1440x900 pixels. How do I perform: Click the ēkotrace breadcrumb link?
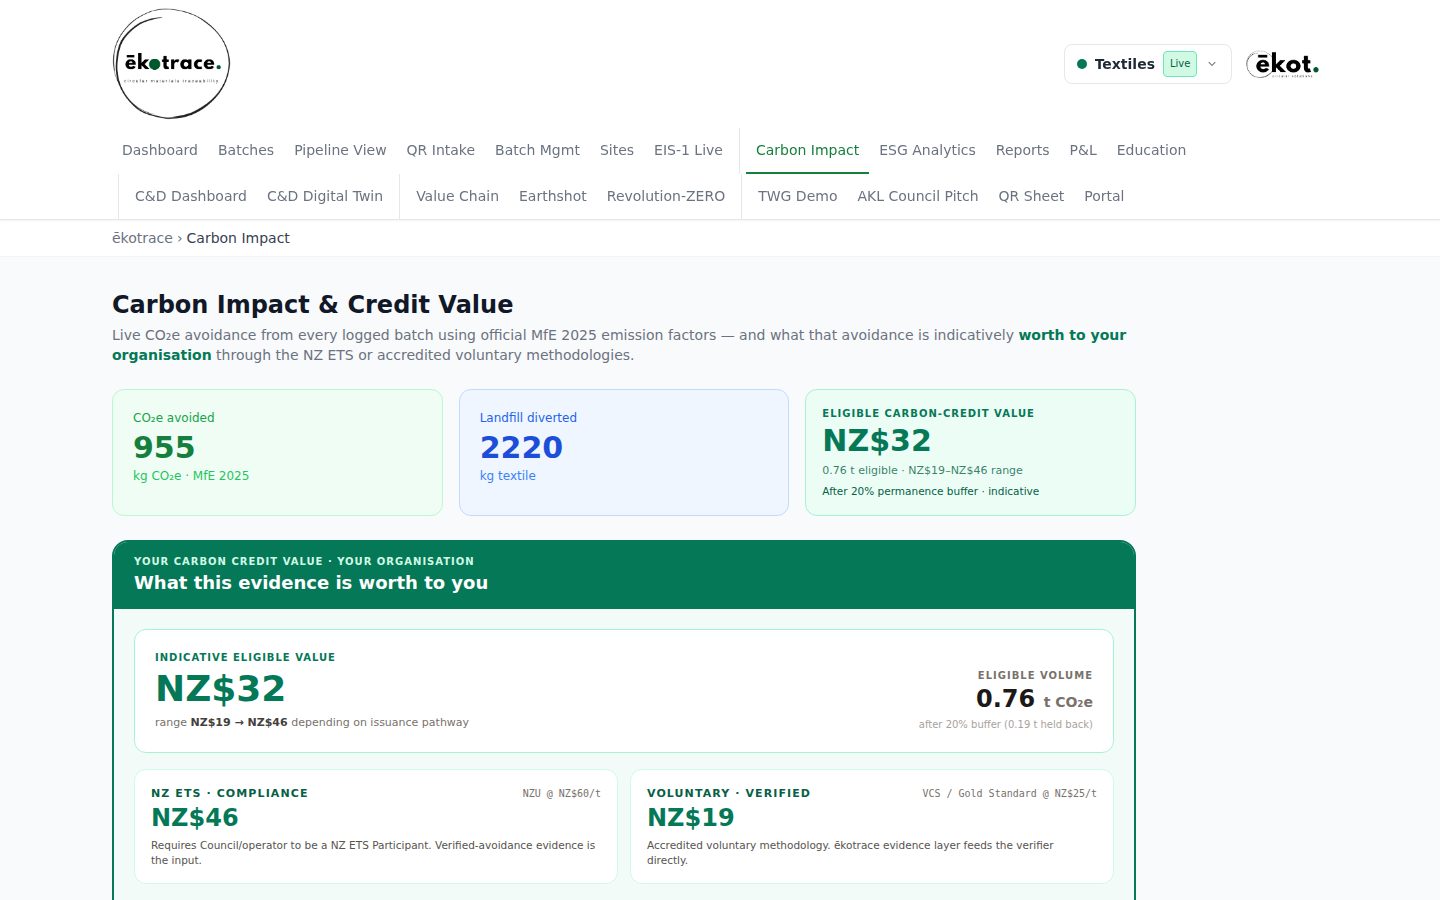point(142,238)
